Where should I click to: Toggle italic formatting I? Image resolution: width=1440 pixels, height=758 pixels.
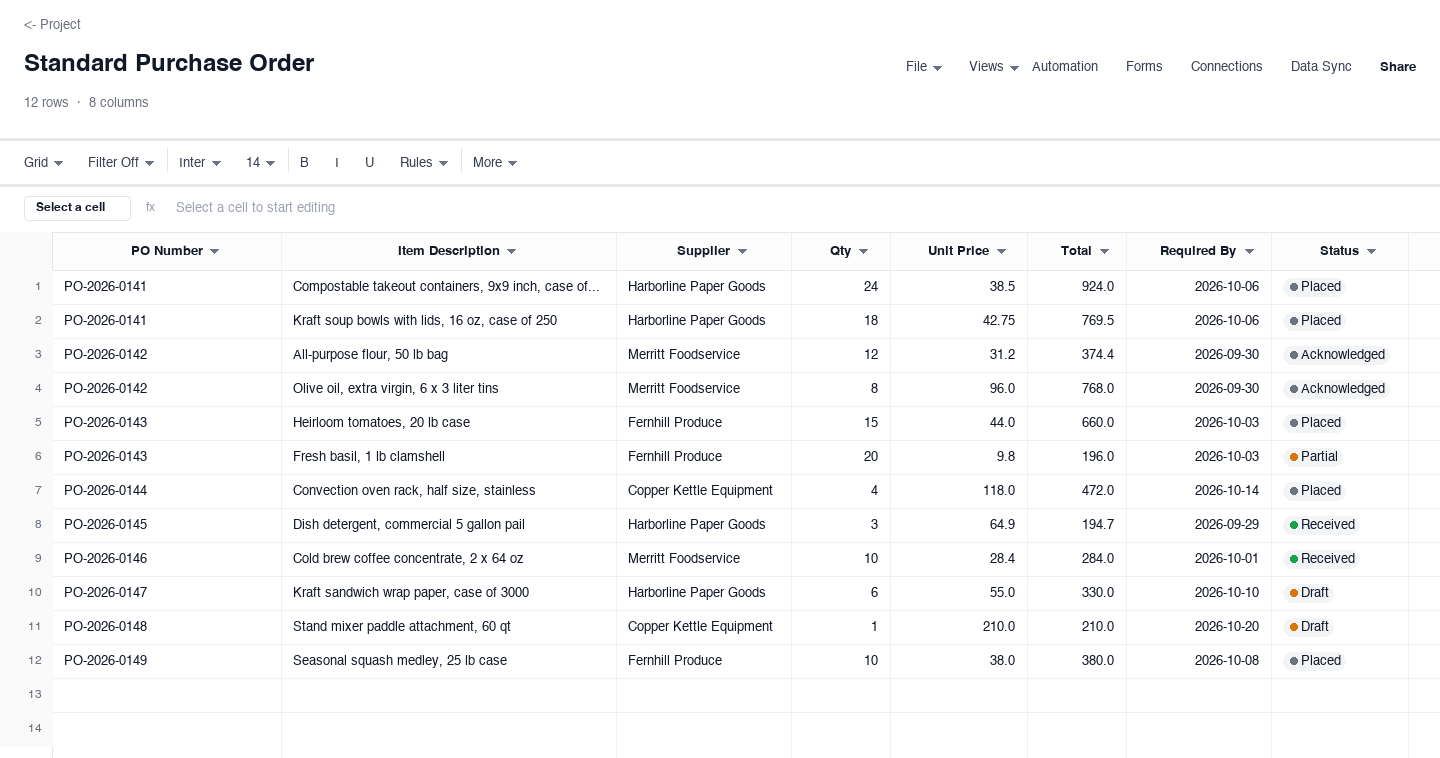click(x=336, y=163)
